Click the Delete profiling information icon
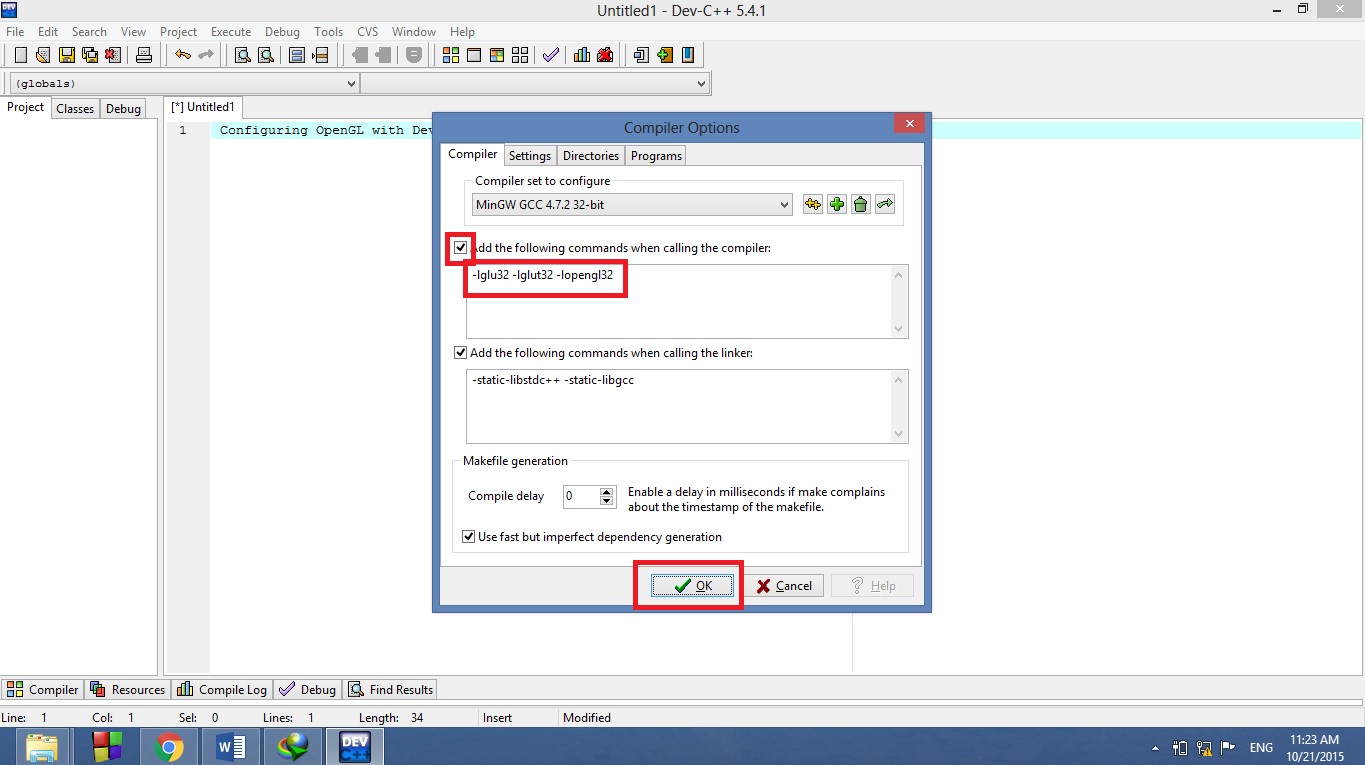1365x765 pixels. point(605,55)
